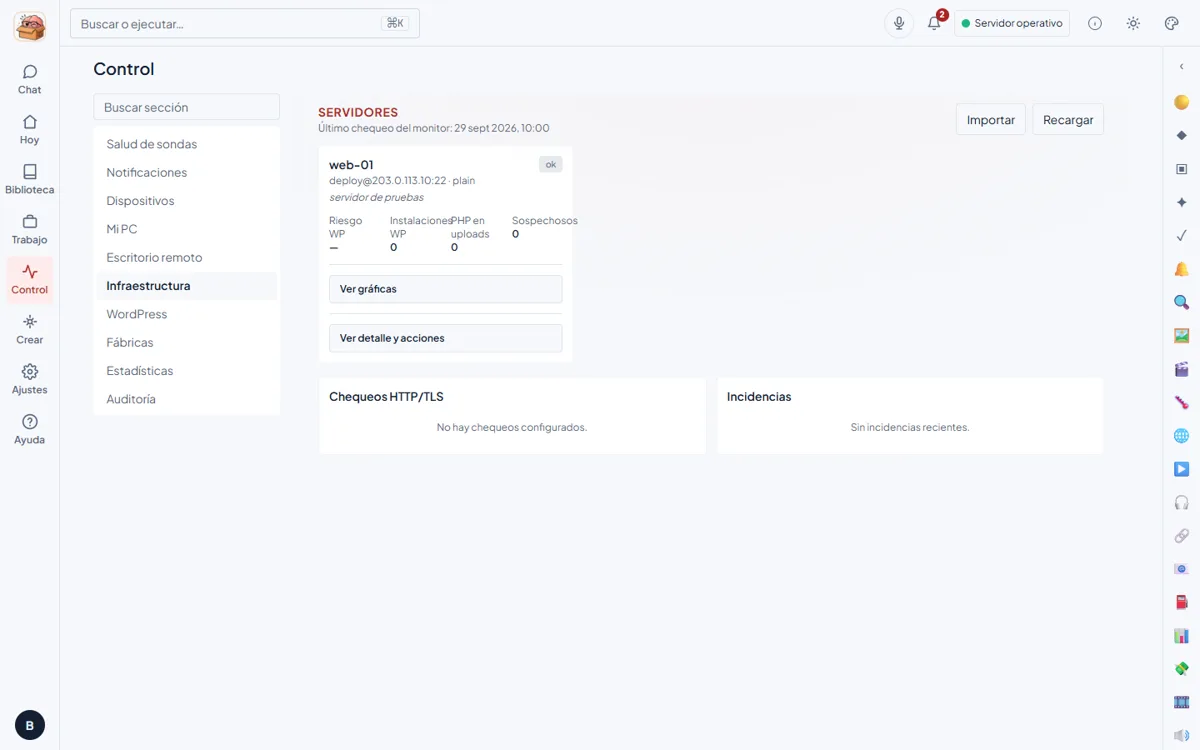Click the headphones icon in right rail
Image resolution: width=1200 pixels, height=750 pixels.
pos(1181,502)
